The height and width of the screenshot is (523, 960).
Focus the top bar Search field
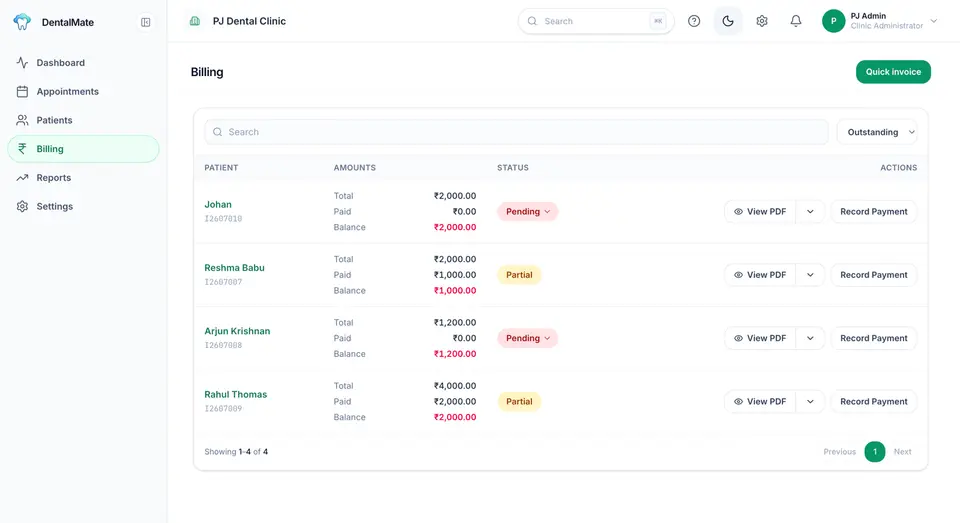[x=596, y=21]
